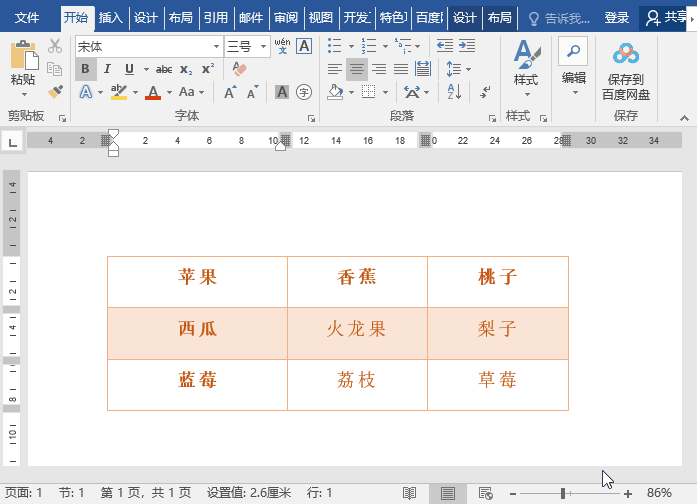Screen dimensions: 697x504
Task: Clear all formatting eraser icon
Action: tap(239, 69)
